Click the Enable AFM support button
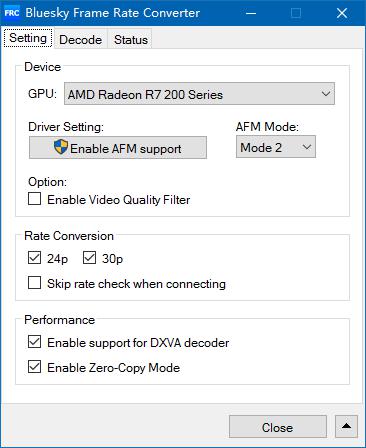366x448 pixels. pyautogui.click(x=118, y=147)
